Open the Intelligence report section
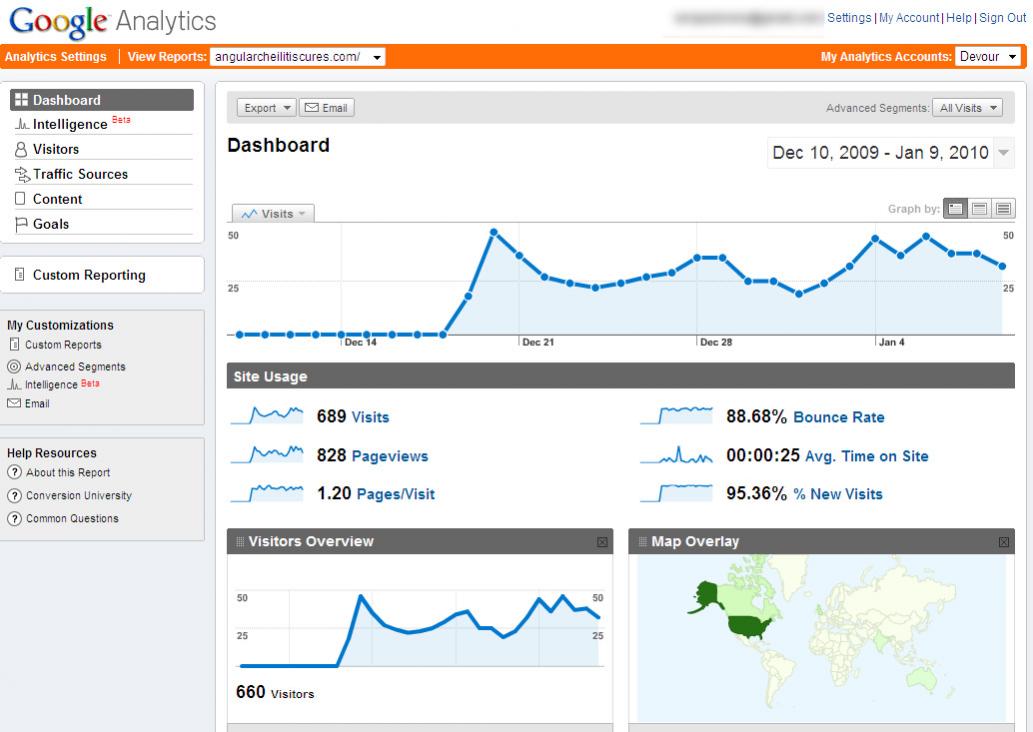1033x732 pixels. tap(70, 124)
